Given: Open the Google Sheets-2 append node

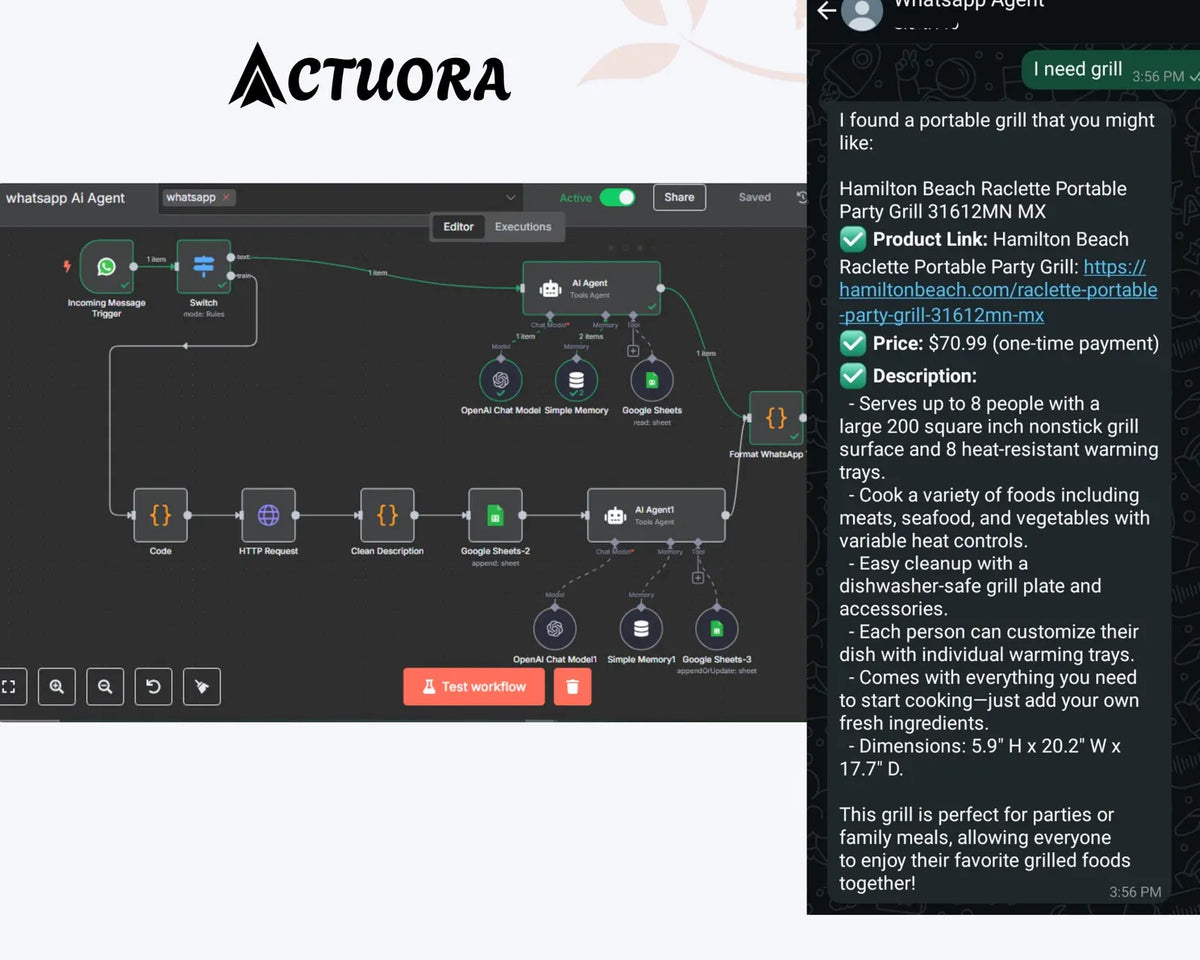Looking at the screenshot, I should [495, 515].
